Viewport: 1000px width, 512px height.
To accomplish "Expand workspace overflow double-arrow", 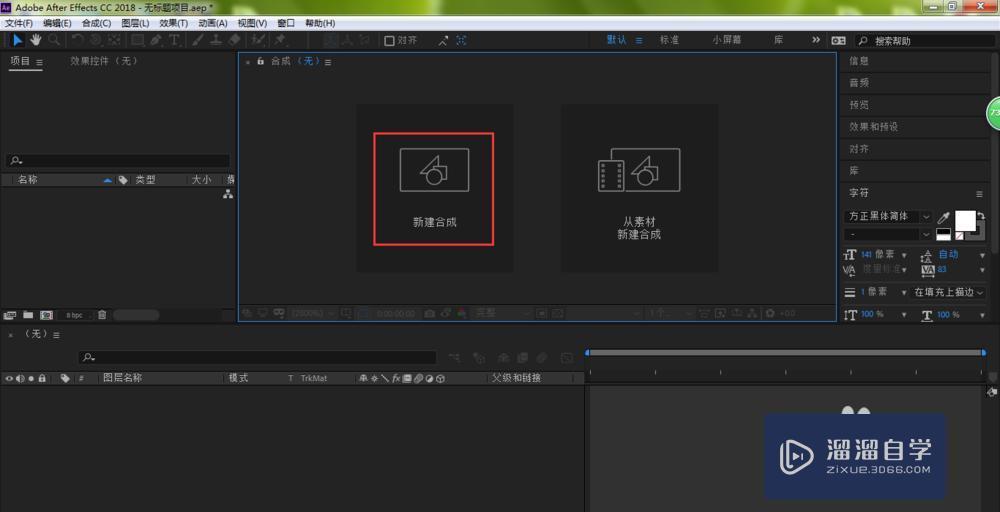I will 816,40.
